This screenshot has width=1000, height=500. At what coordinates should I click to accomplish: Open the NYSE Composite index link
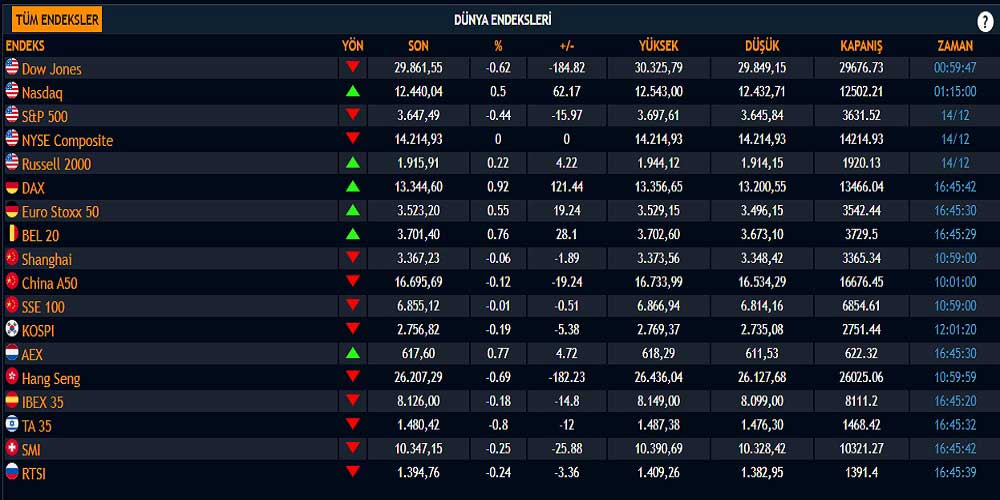(x=67, y=140)
